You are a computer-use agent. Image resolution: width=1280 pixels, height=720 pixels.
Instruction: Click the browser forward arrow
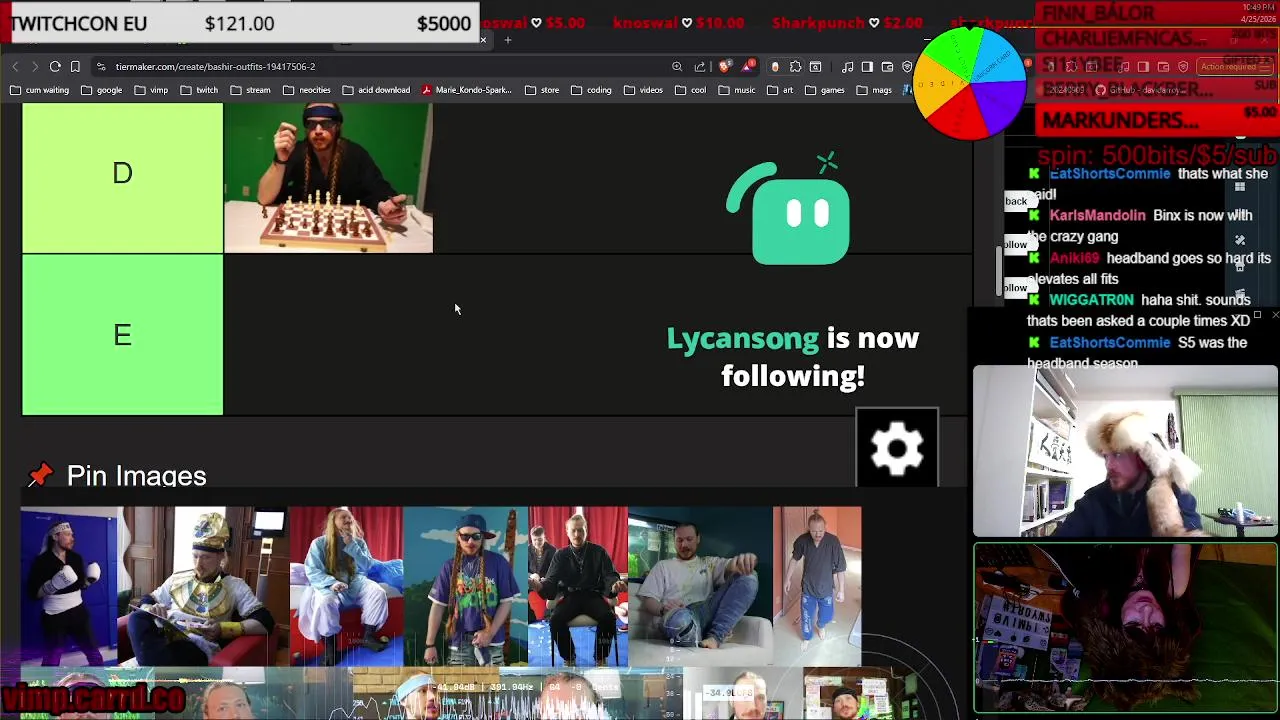click(x=34, y=66)
